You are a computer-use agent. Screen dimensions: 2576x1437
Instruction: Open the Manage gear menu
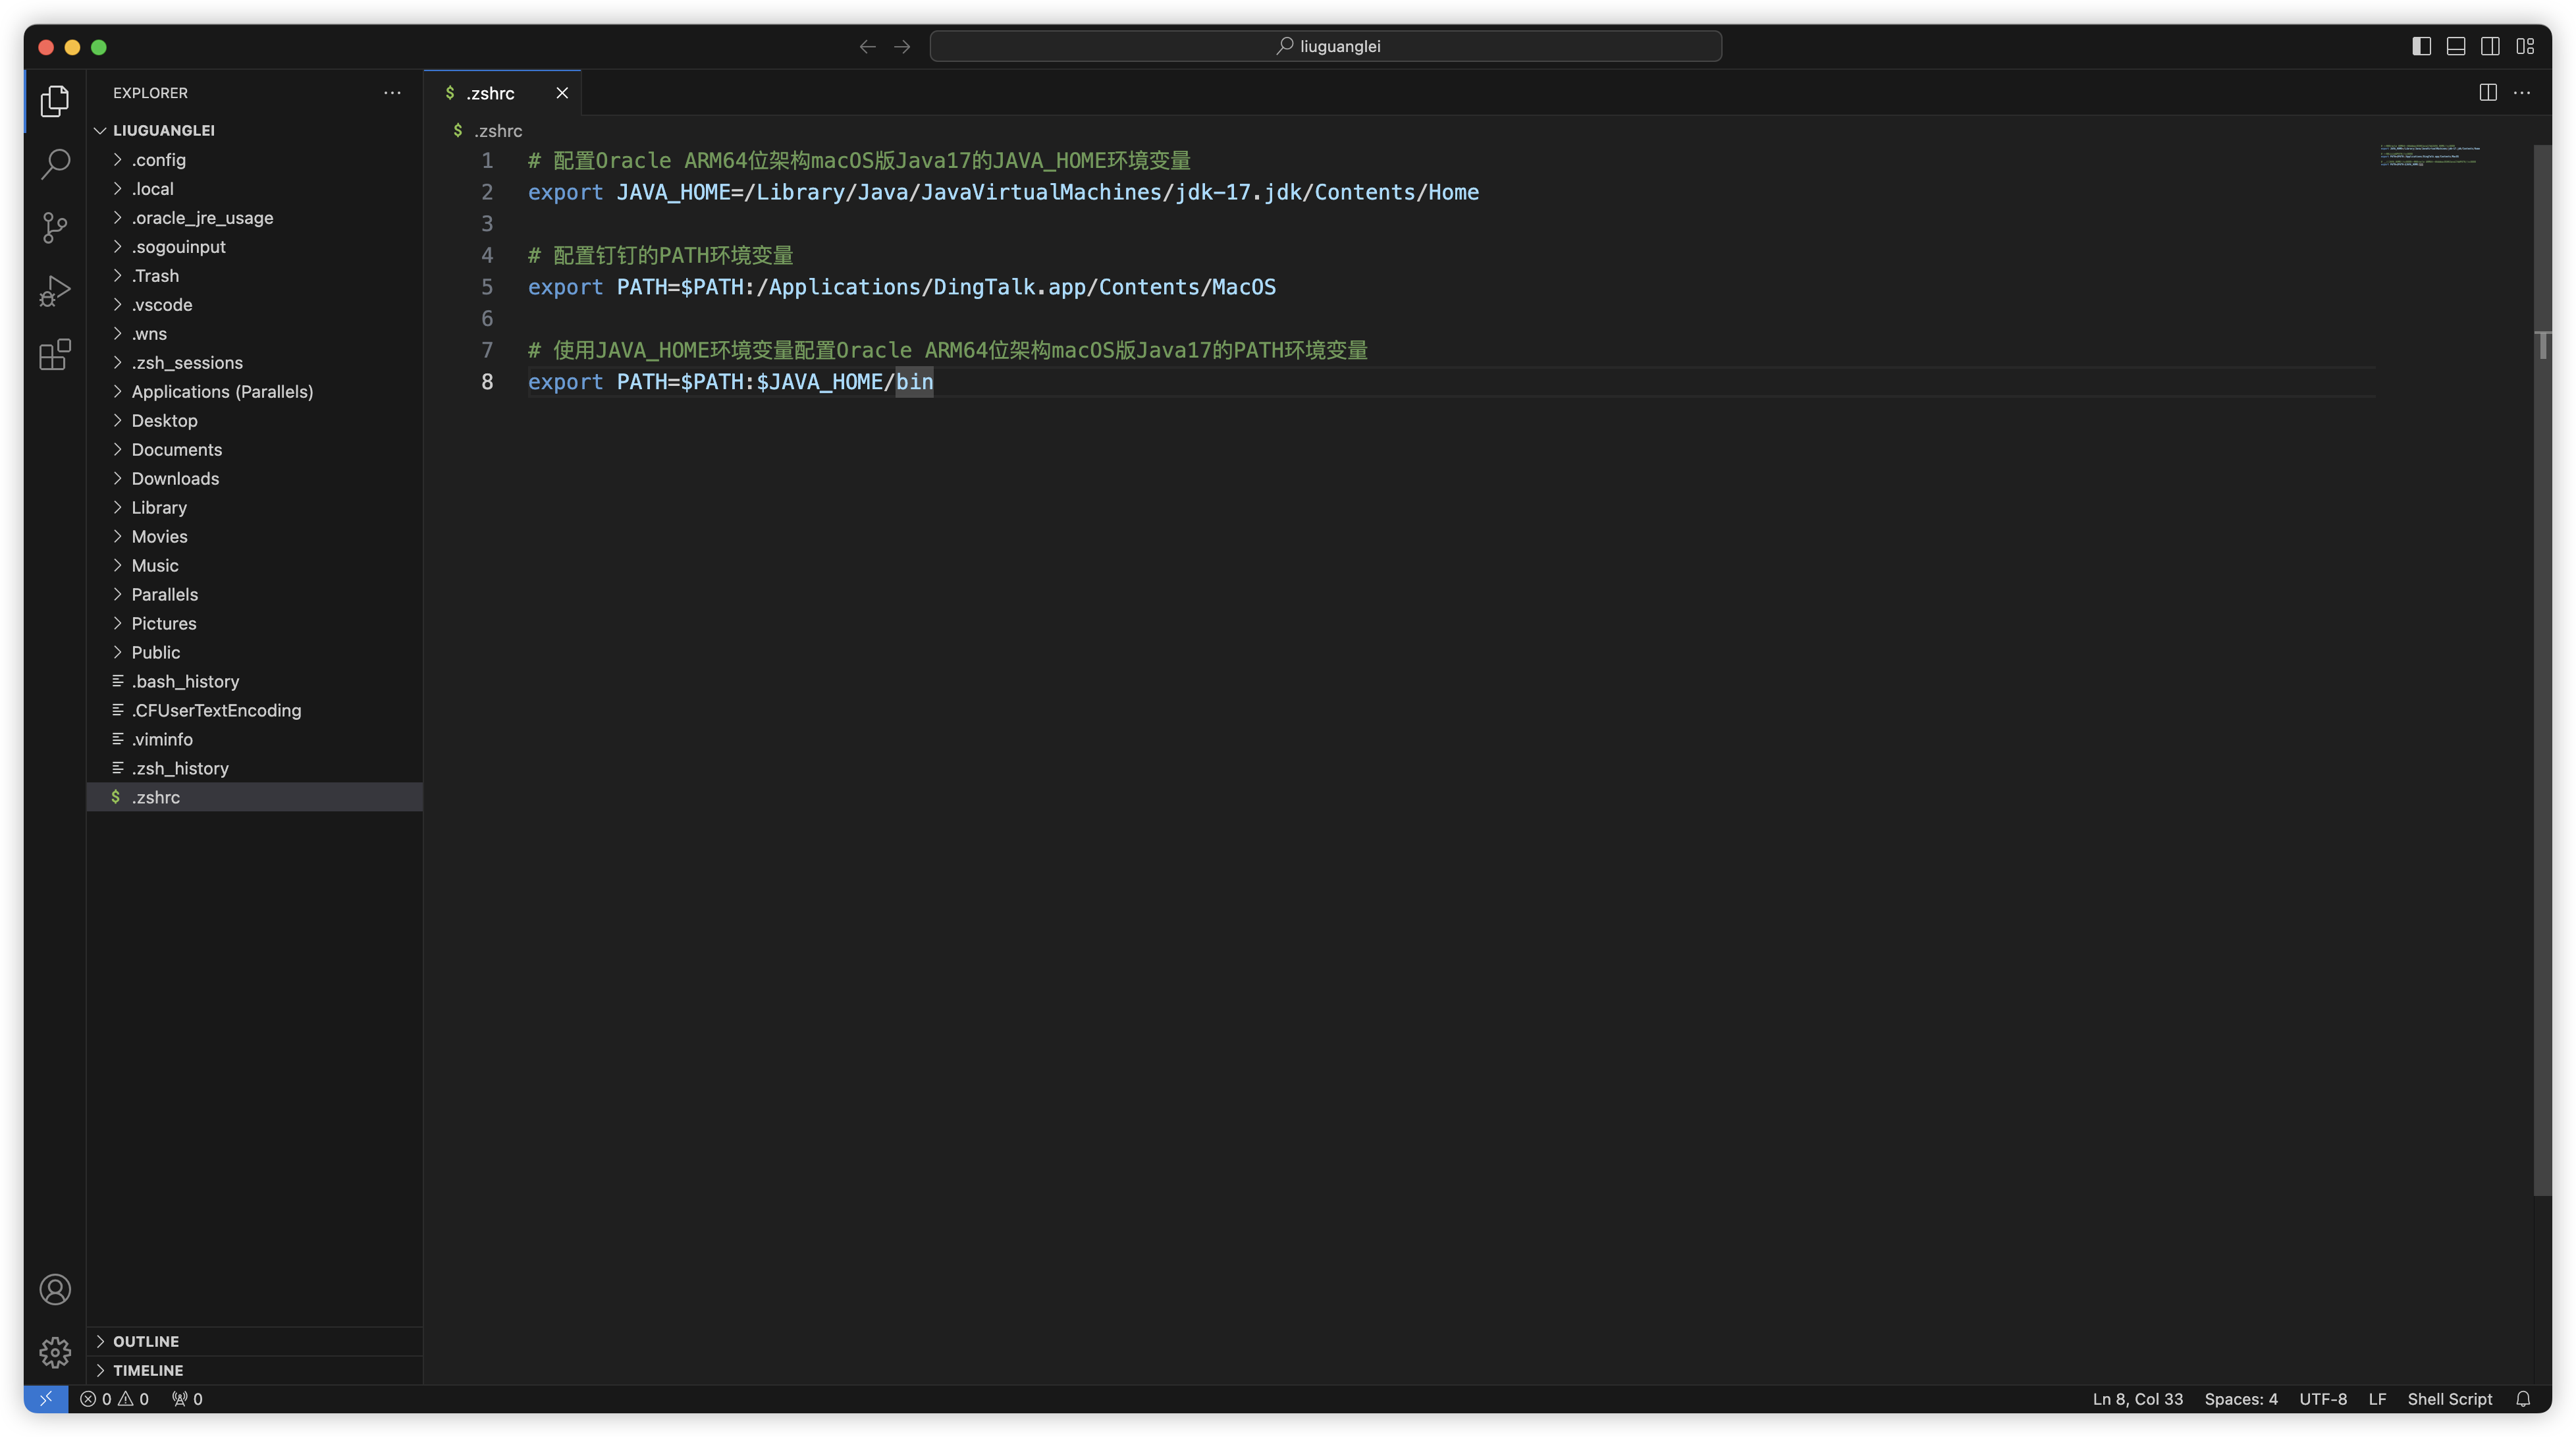pyautogui.click(x=55, y=1352)
